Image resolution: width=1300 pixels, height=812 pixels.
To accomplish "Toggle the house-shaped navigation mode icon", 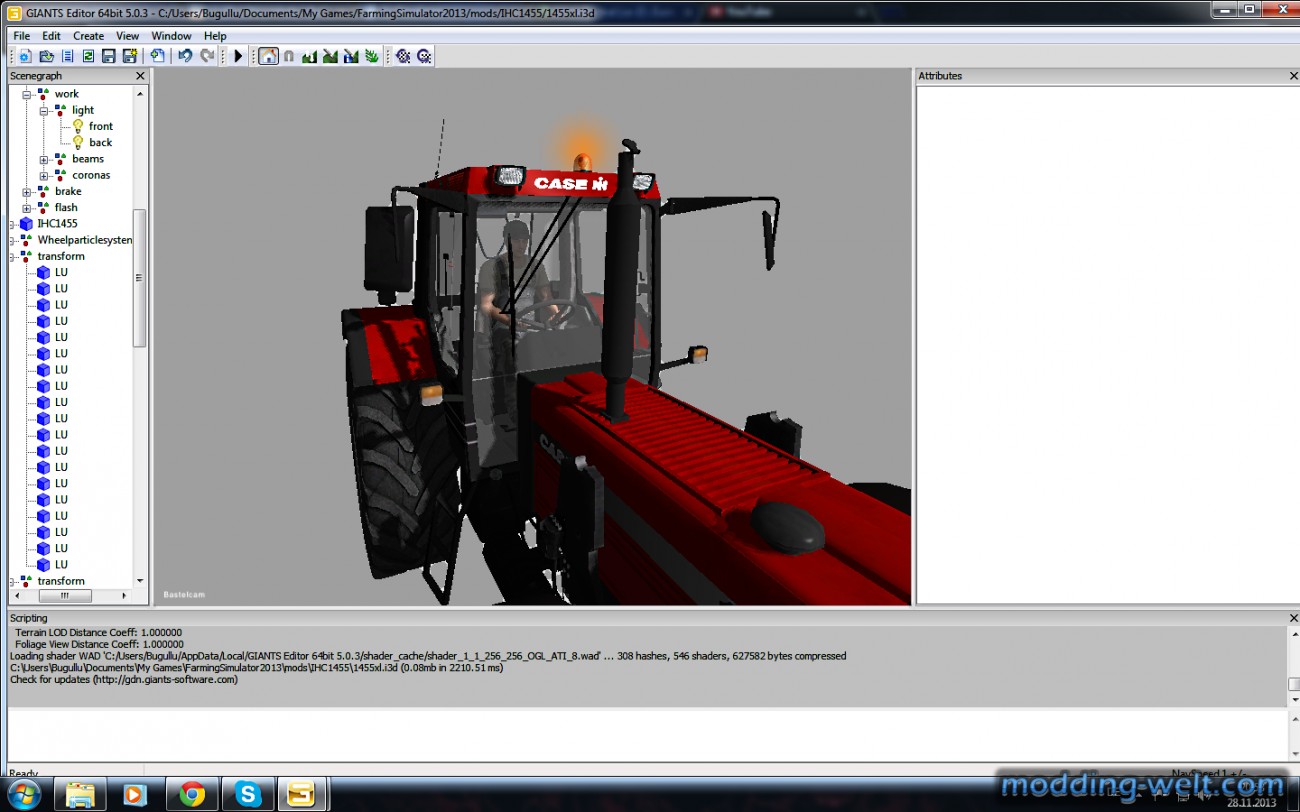I will (x=268, y=56).
